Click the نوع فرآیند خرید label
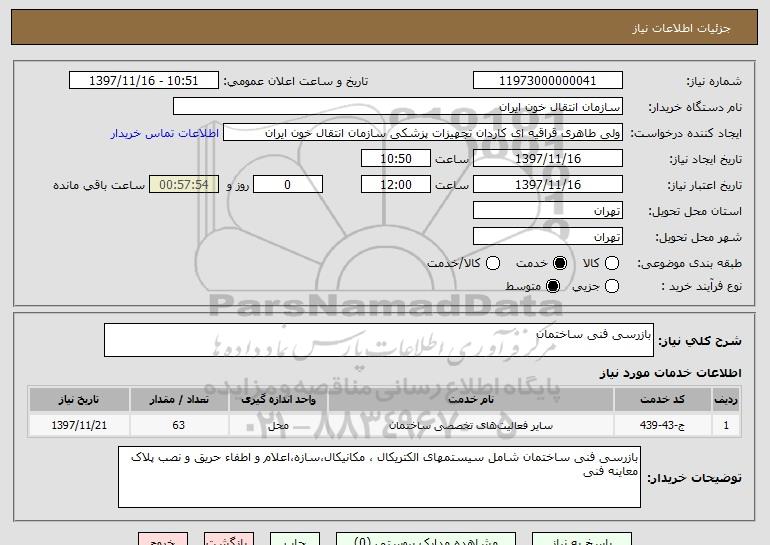Image resolution: width=770 pixels, height=545 pixels. 701,286
